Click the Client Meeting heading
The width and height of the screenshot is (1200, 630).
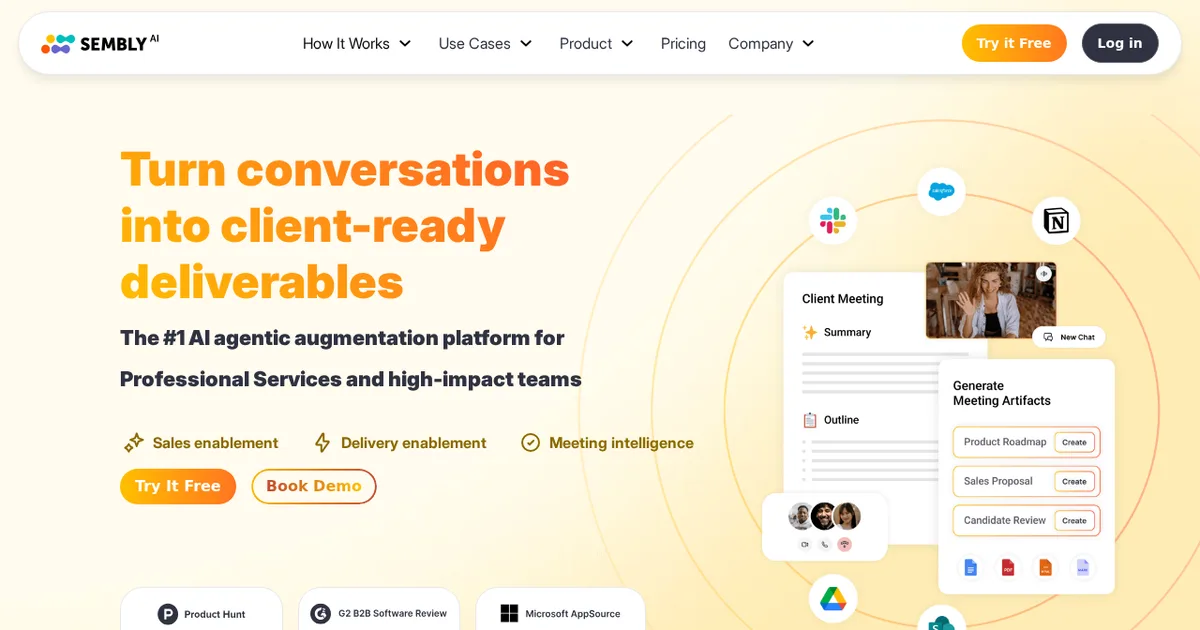pyautogui.click(x=842, y=299)
